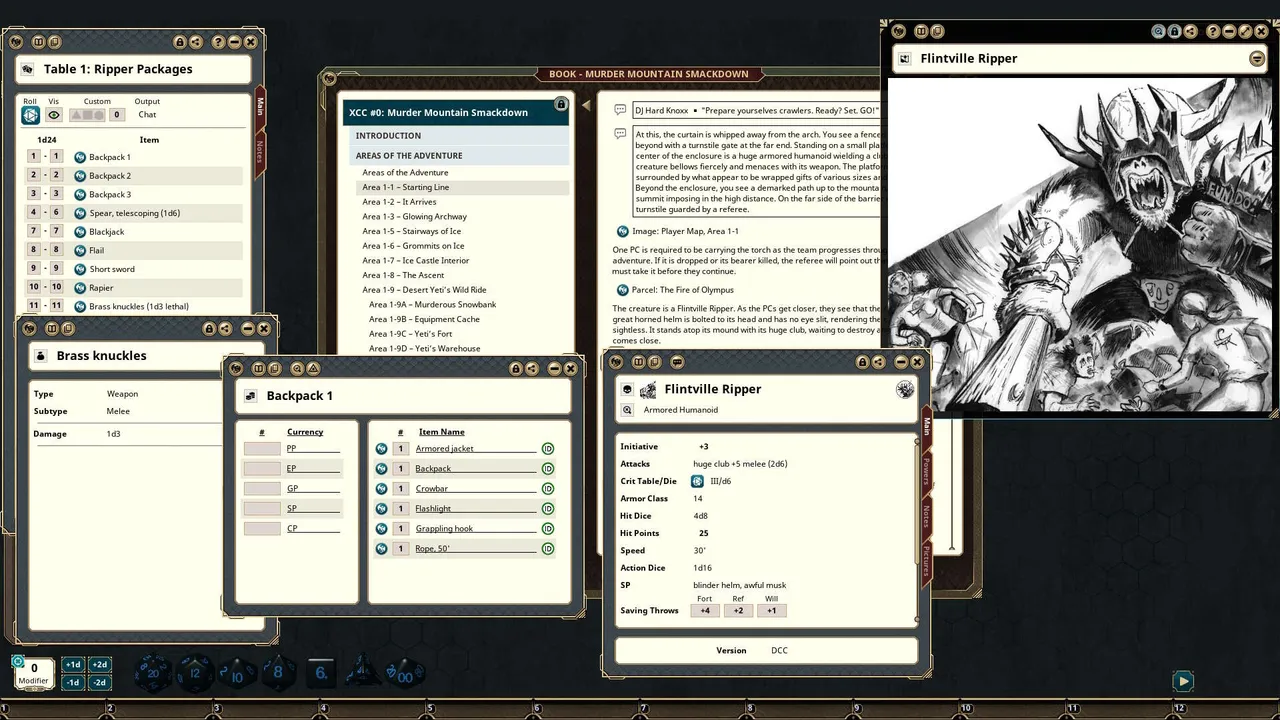This screenshot has height=720, width=1280.
Task: Click the play arrow button at bottom right
Action: tap(1183, 682)
